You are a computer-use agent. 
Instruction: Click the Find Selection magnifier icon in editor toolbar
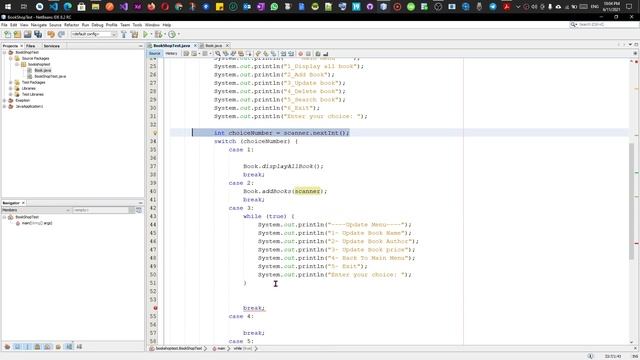pos(218,53)
